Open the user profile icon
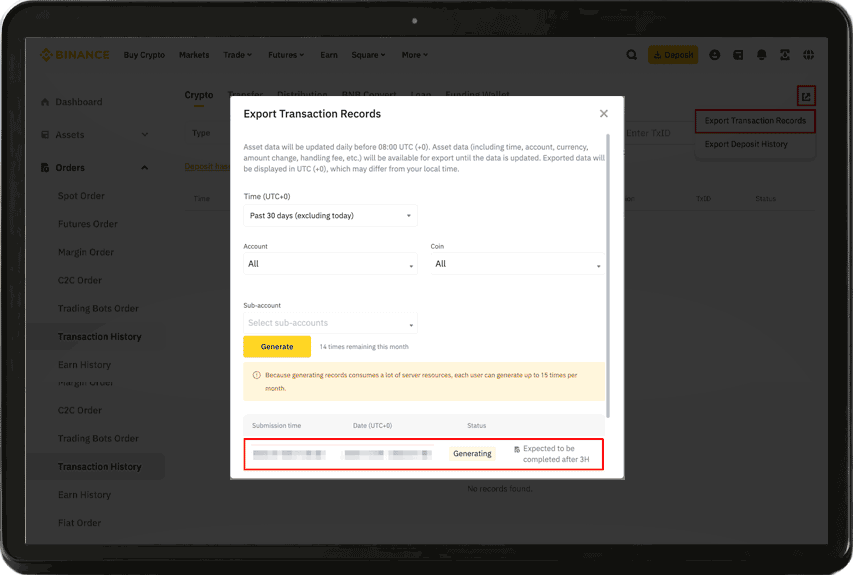 click(x=715, y=55)
